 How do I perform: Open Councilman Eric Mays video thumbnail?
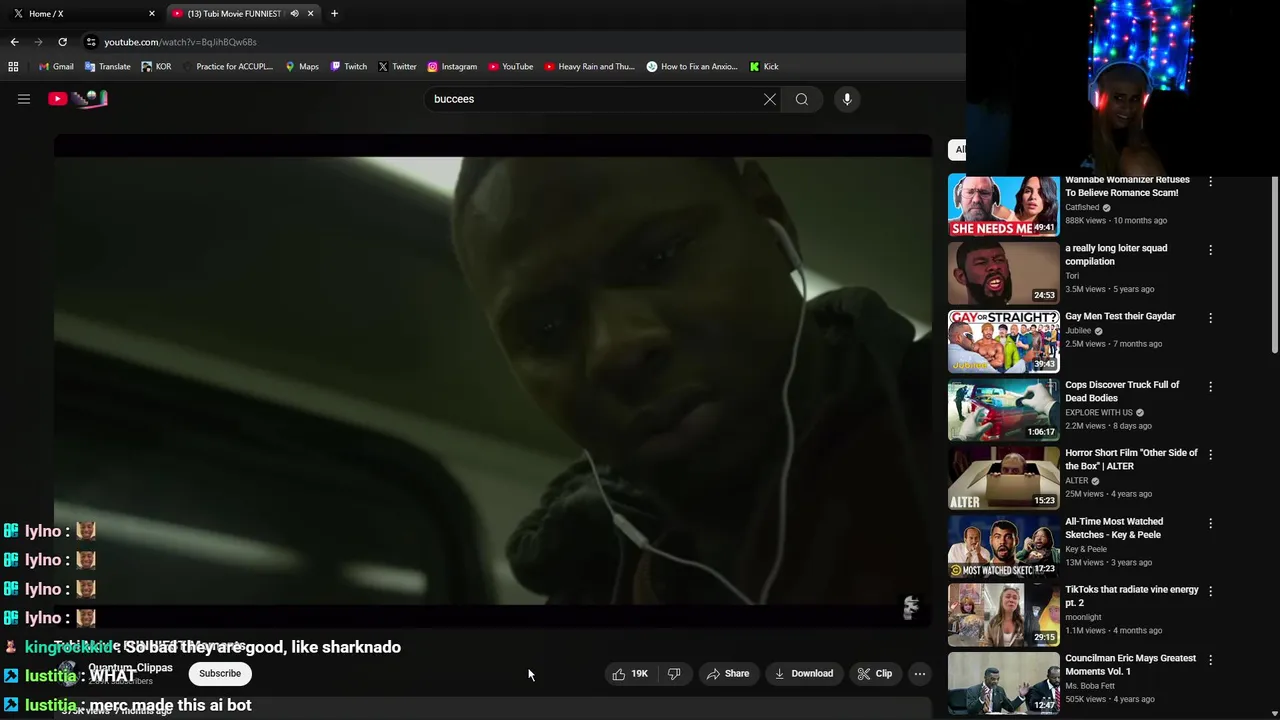point(1003,683)
